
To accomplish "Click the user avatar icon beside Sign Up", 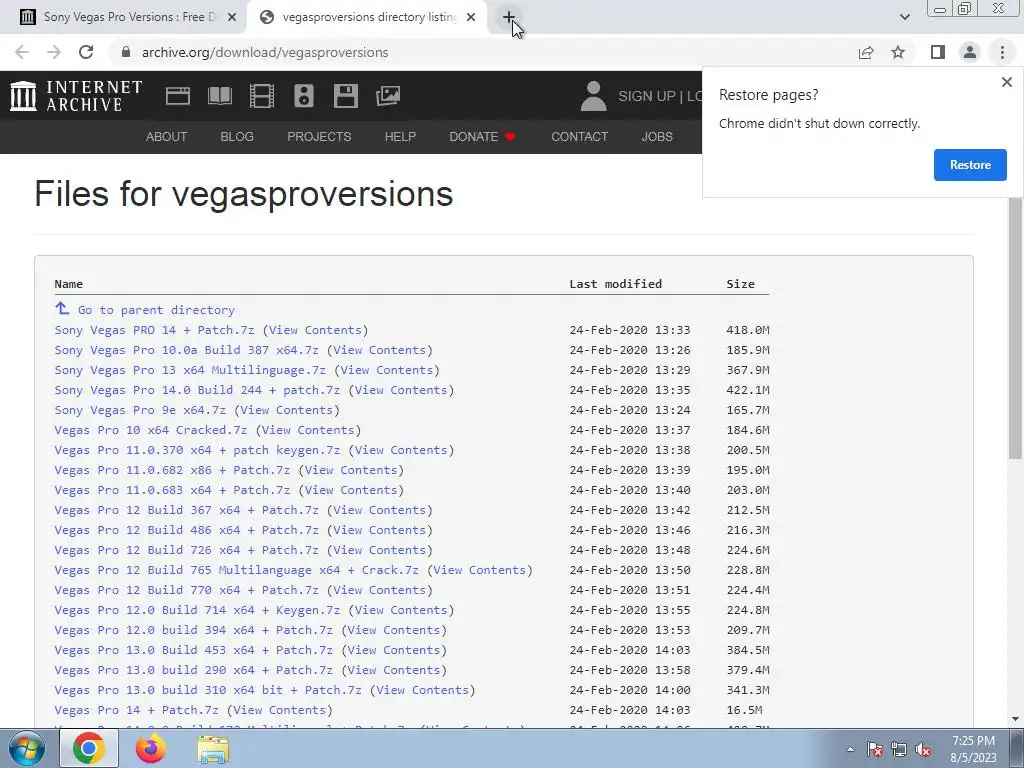I will pos(593,96).
